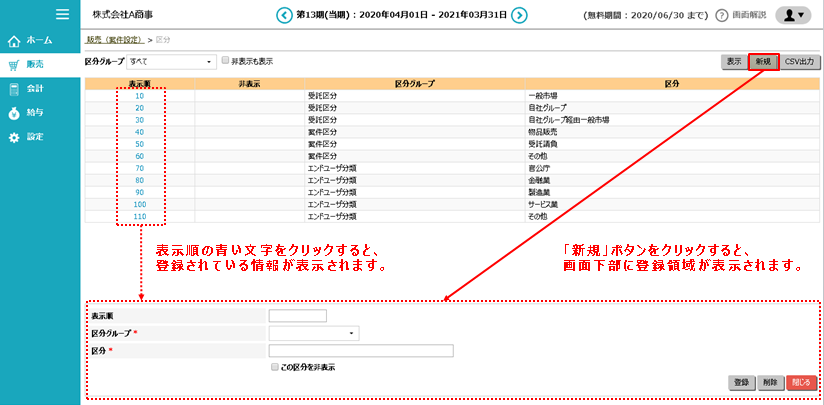Screen dimensions: 824x405
Task: Click the 表示順 input field
Action: (x=297, y=316)
